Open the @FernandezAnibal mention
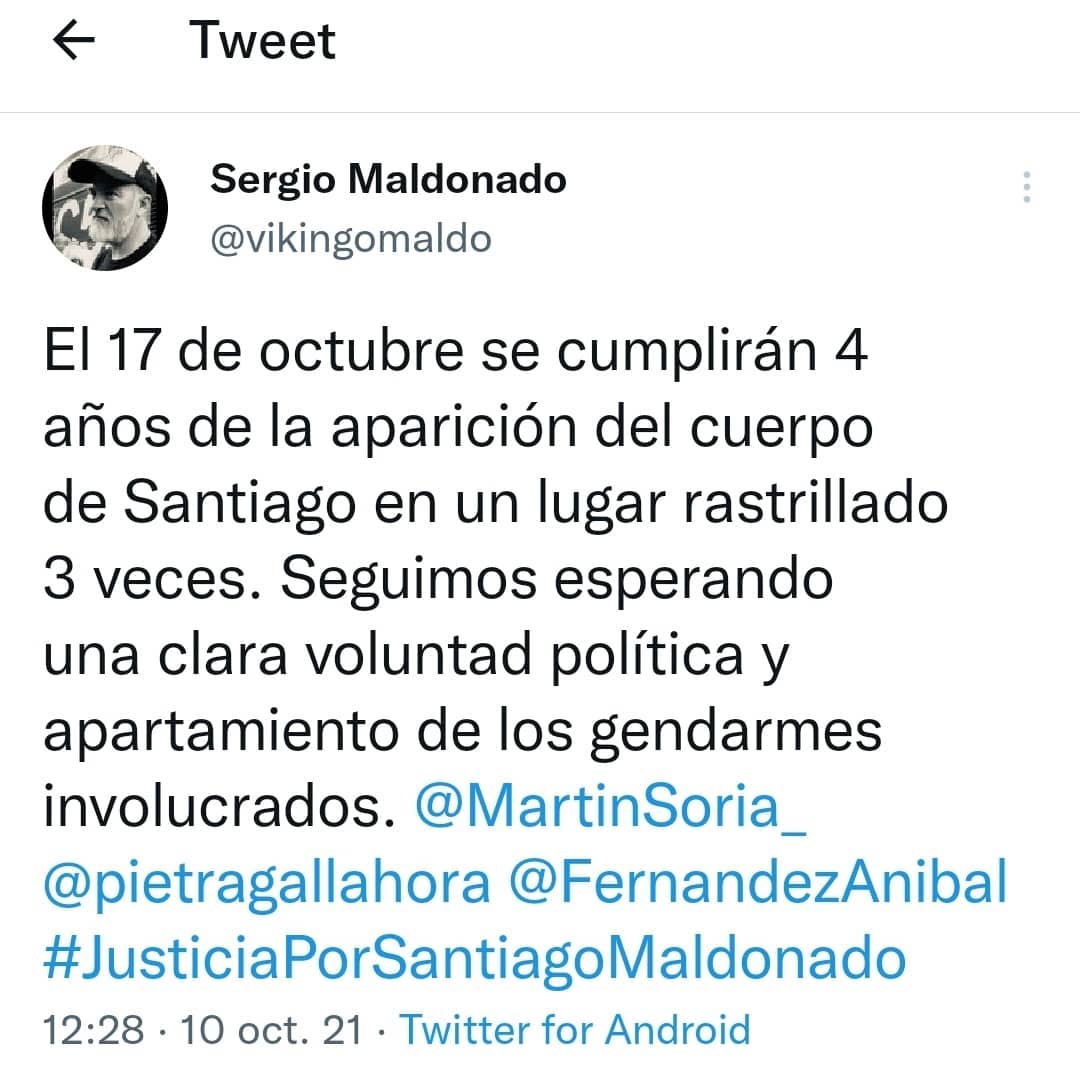This screenshot has width=1080, height=1080. [758, 880]
